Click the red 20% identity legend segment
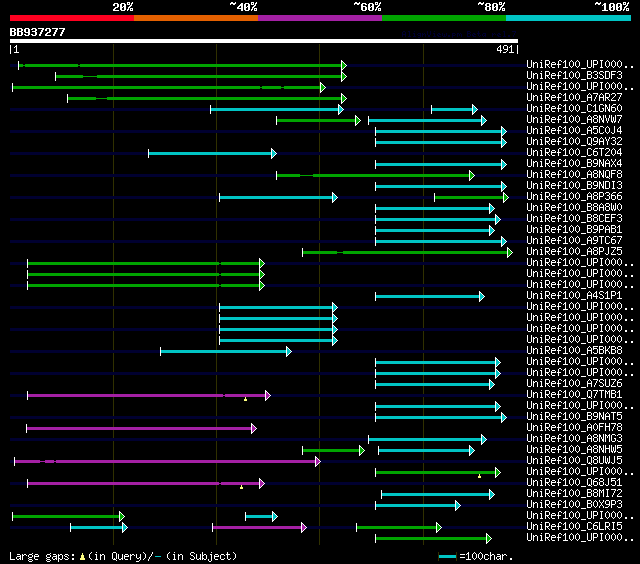This screenshot has height=564, width=640. (x=72, y=18)
